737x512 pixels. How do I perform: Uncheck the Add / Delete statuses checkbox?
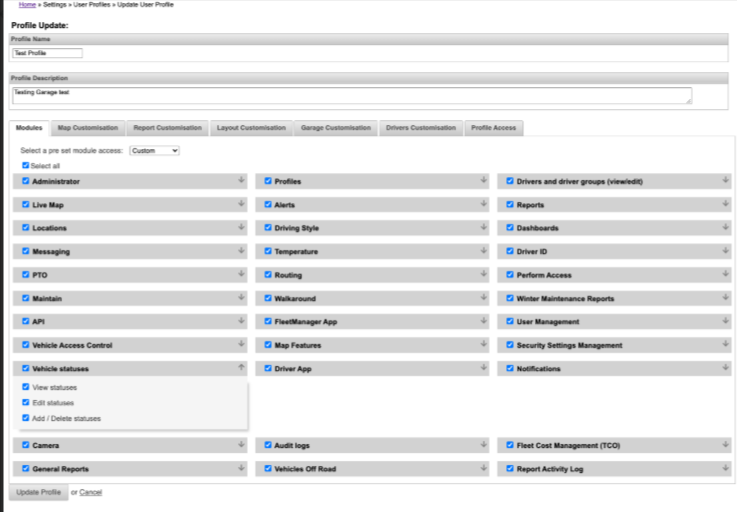(25, 418)
